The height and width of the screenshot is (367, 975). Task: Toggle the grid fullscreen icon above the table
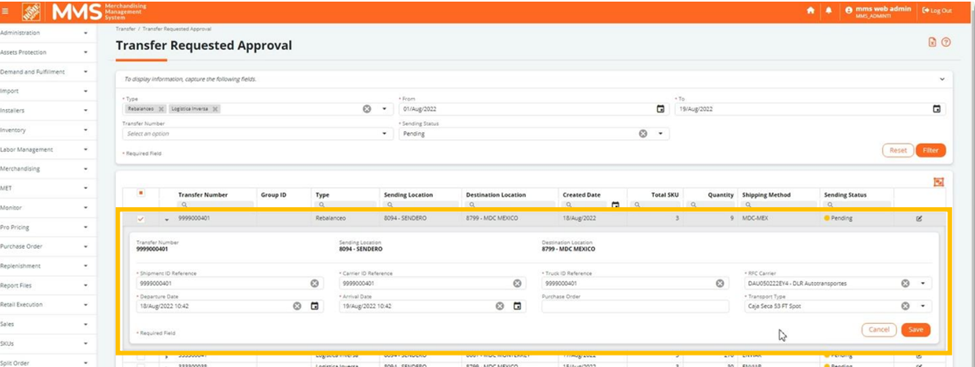click(939, 182)
